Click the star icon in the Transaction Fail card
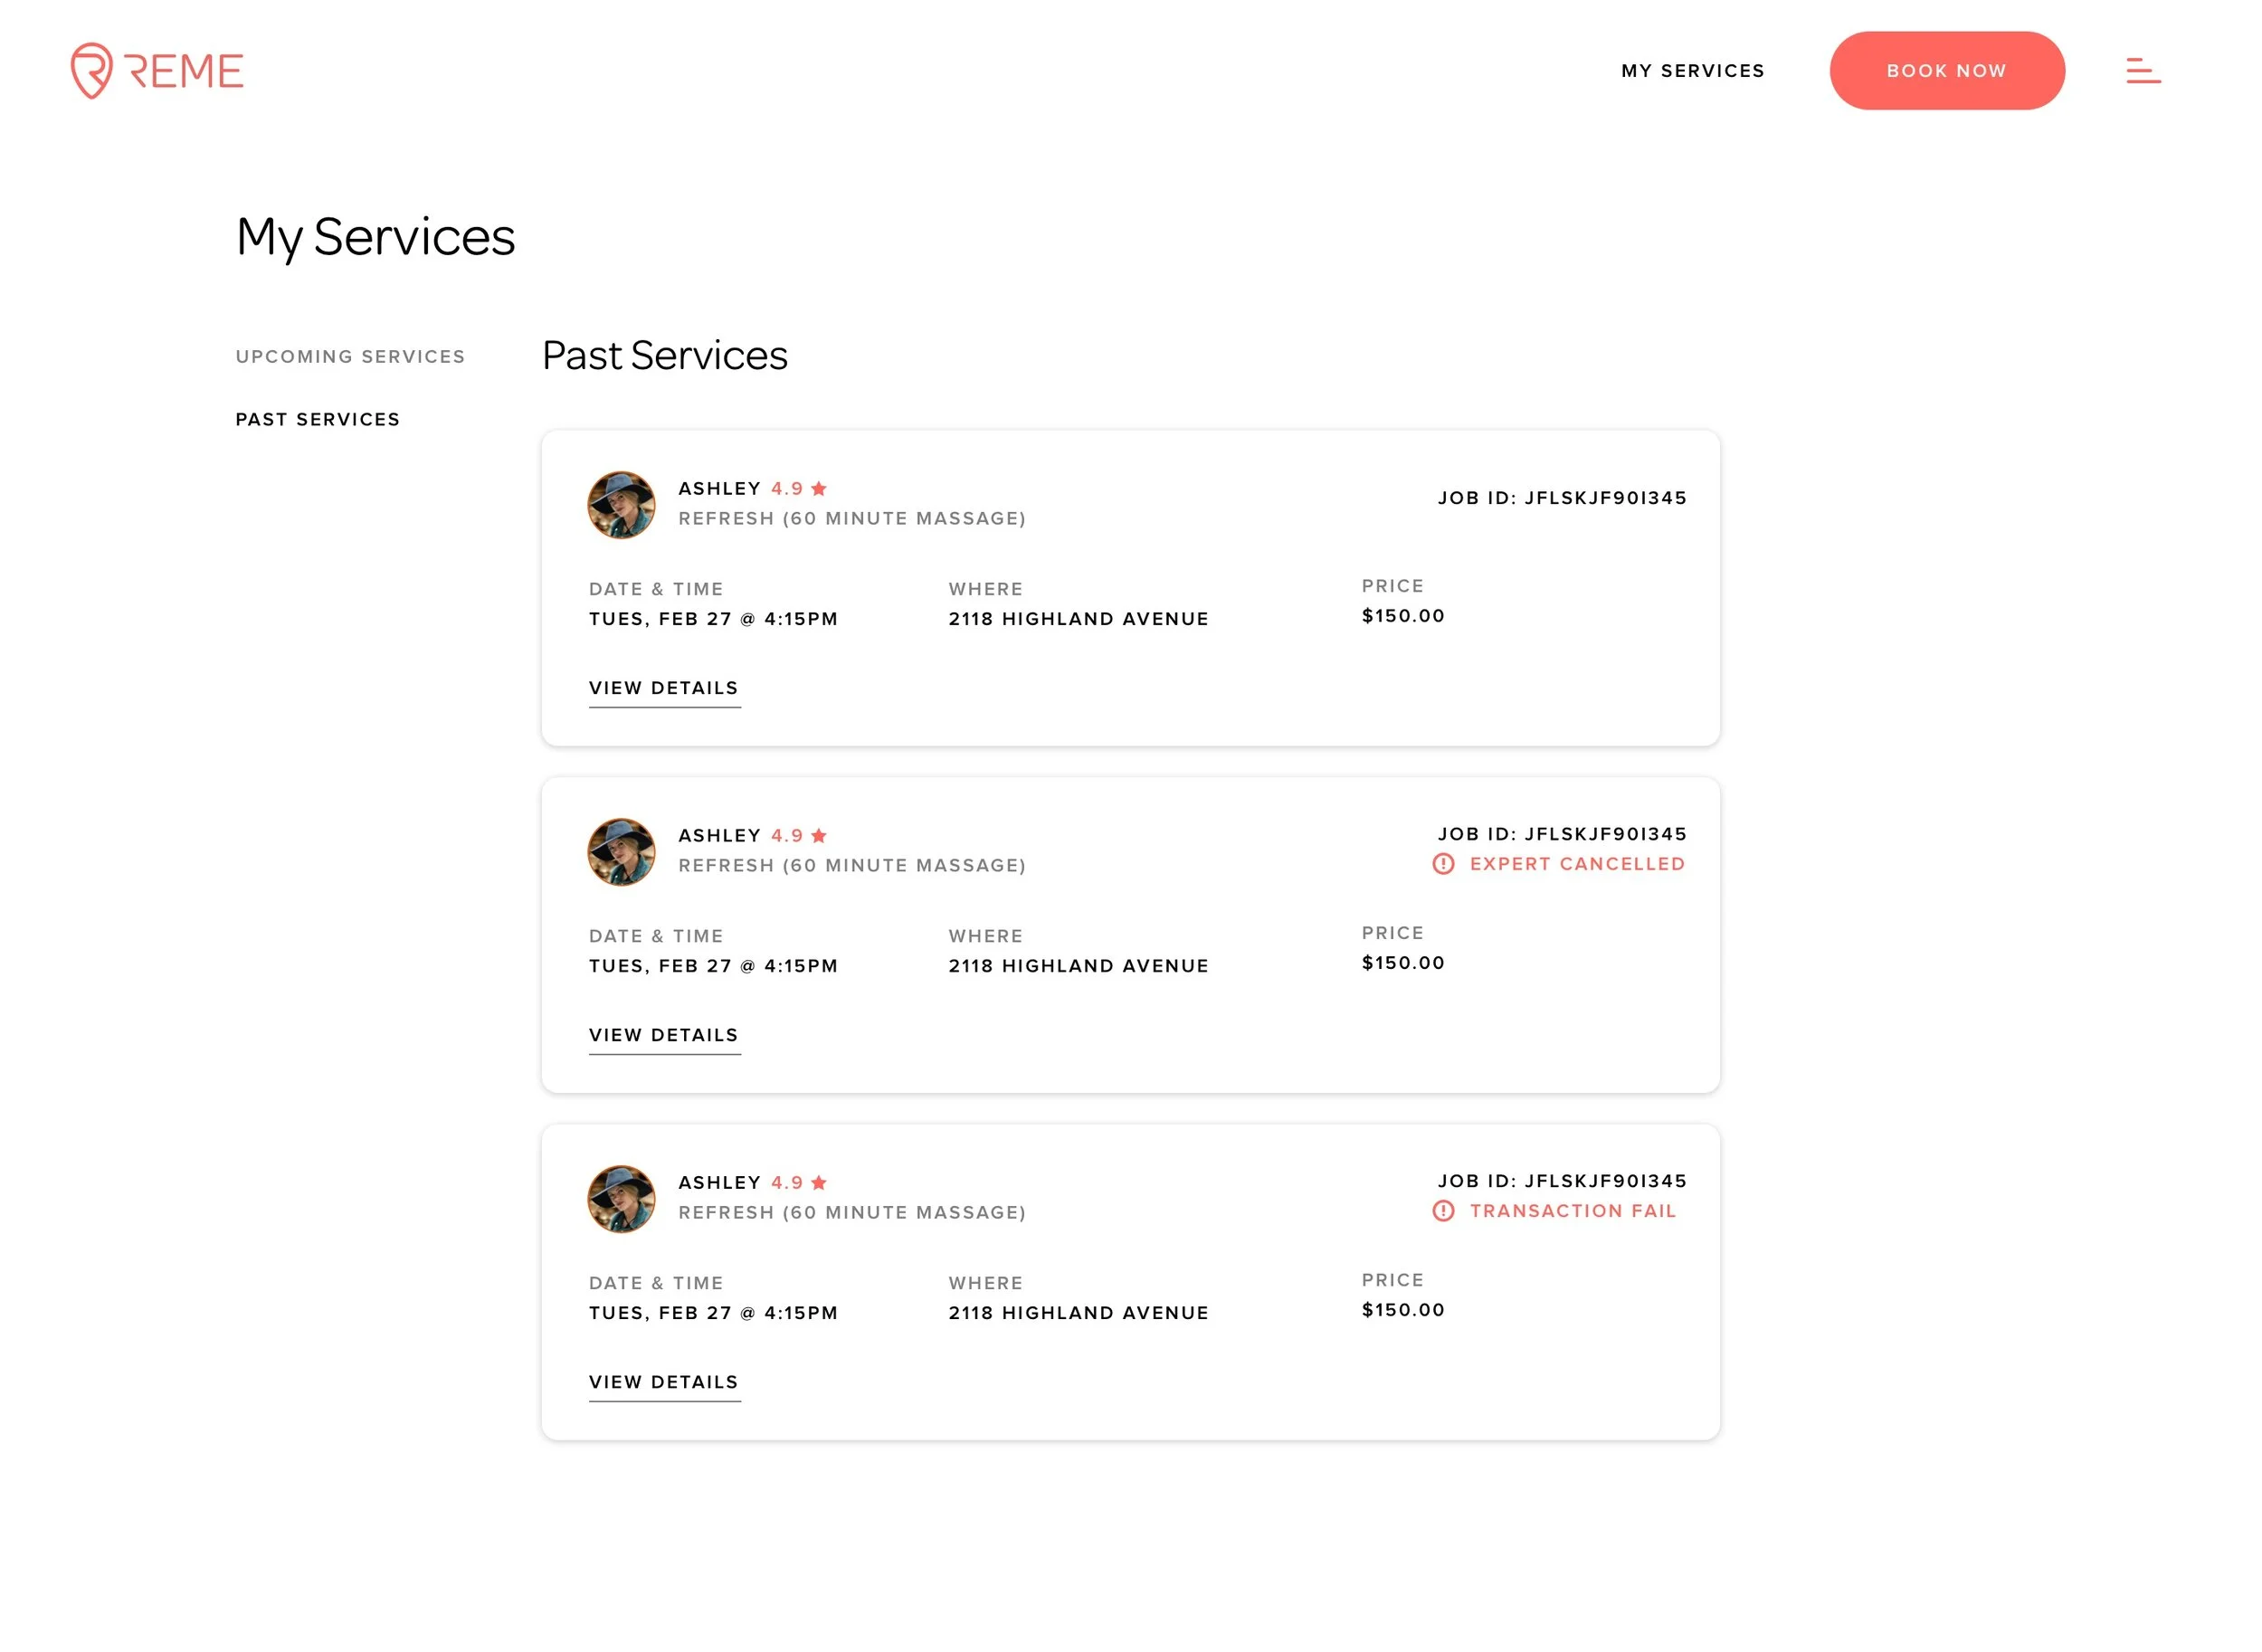The width and height of the screenshot is (2262, 1652). (x=819, y=1183)
